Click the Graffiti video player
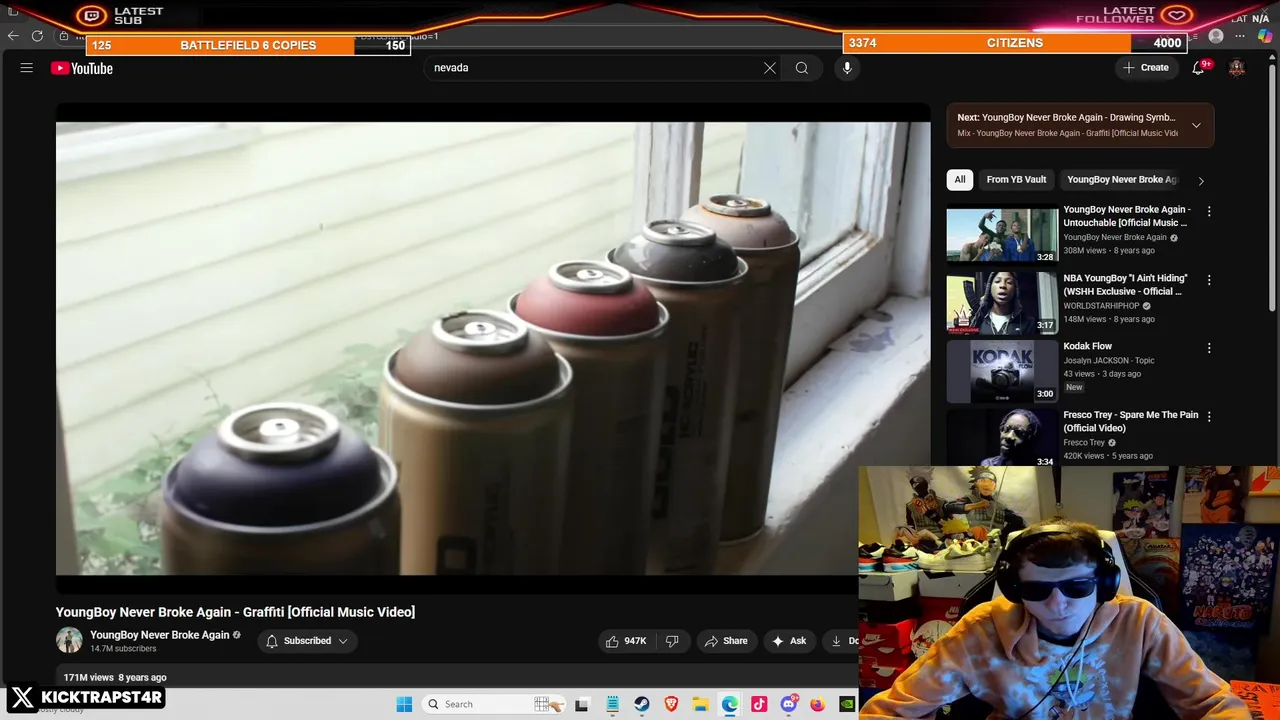Viewport: 1280px width, 720px height. point(493,349)
